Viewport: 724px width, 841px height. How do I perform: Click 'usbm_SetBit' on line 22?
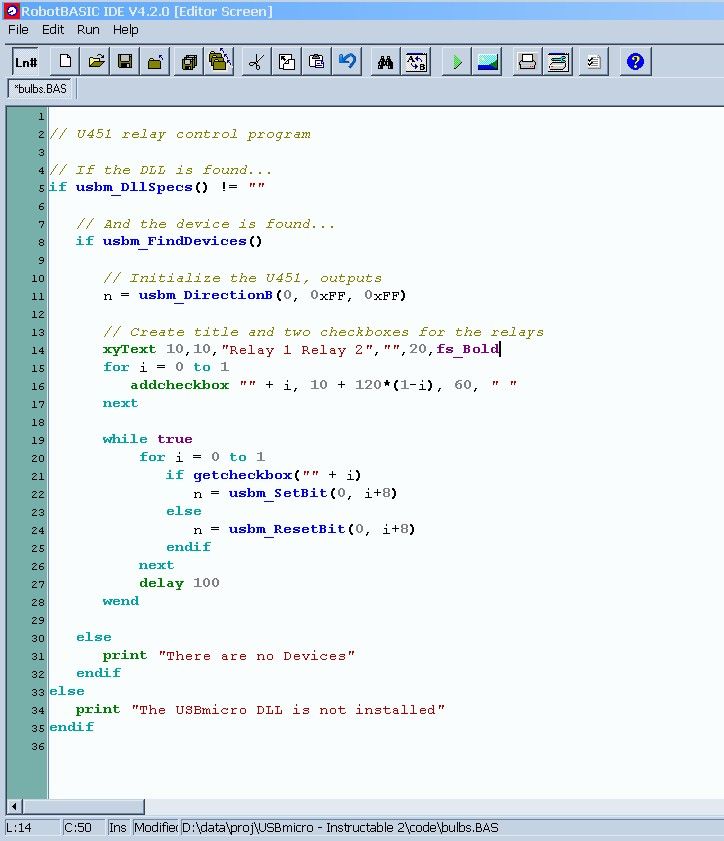pyautogui.click(x=278, y=493)
